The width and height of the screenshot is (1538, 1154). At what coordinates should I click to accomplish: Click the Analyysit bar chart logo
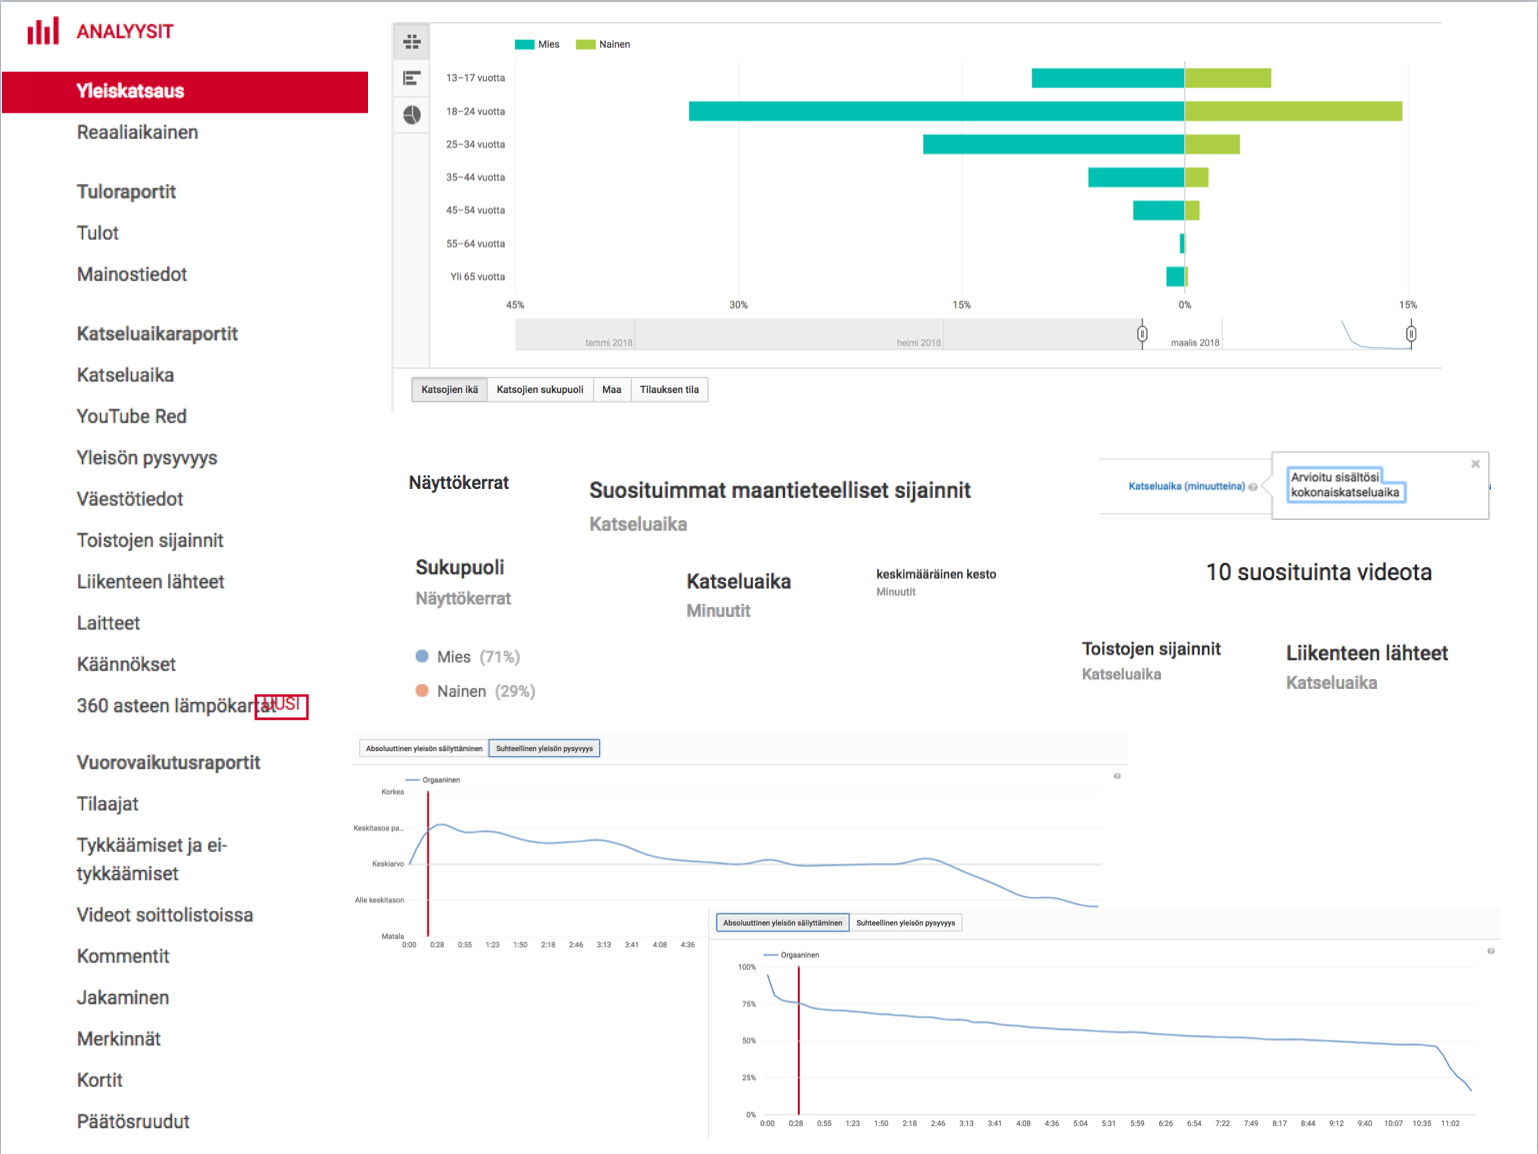click(43, 31)
